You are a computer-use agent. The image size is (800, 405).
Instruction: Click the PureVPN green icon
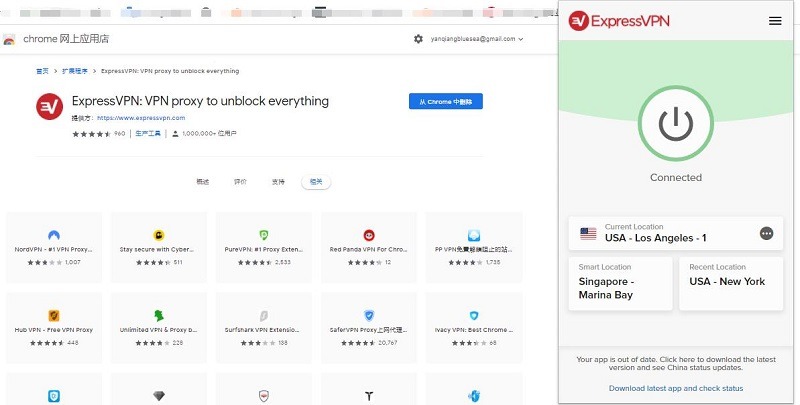[264, 235]
